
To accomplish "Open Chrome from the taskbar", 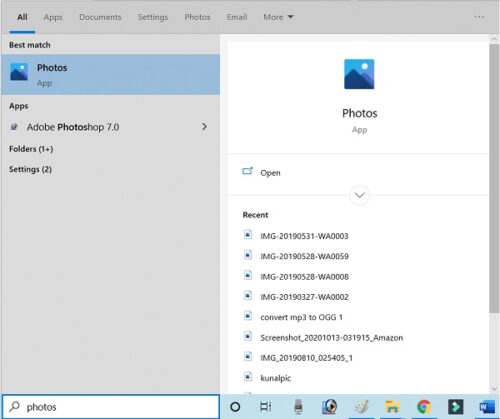I will click(424, 407).
